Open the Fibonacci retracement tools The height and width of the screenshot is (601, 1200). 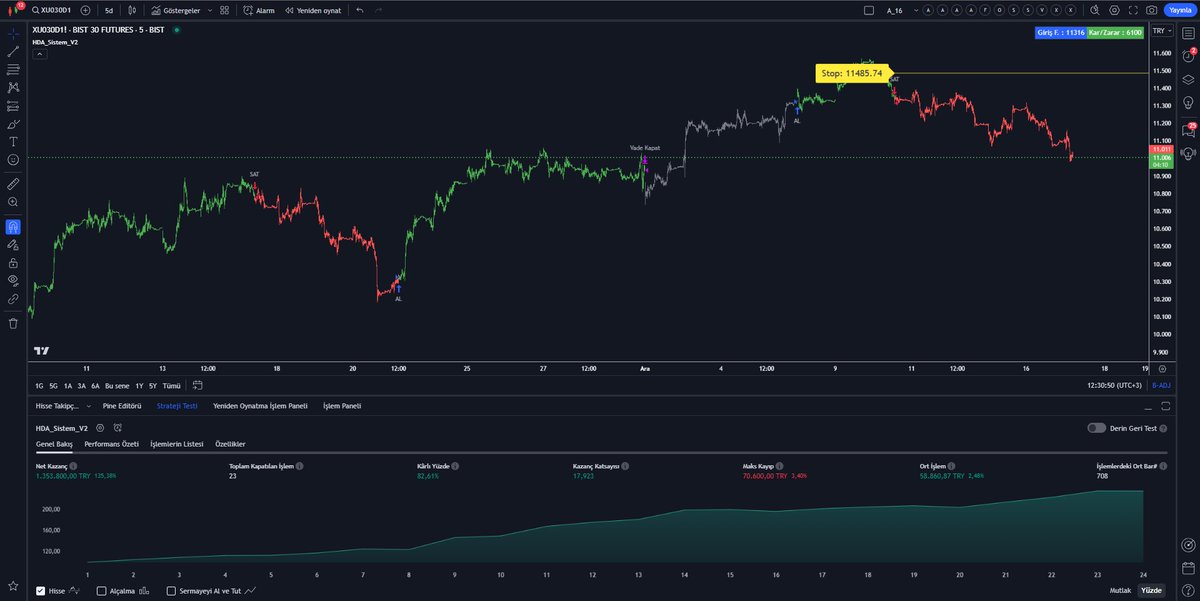tap(13, 69)
